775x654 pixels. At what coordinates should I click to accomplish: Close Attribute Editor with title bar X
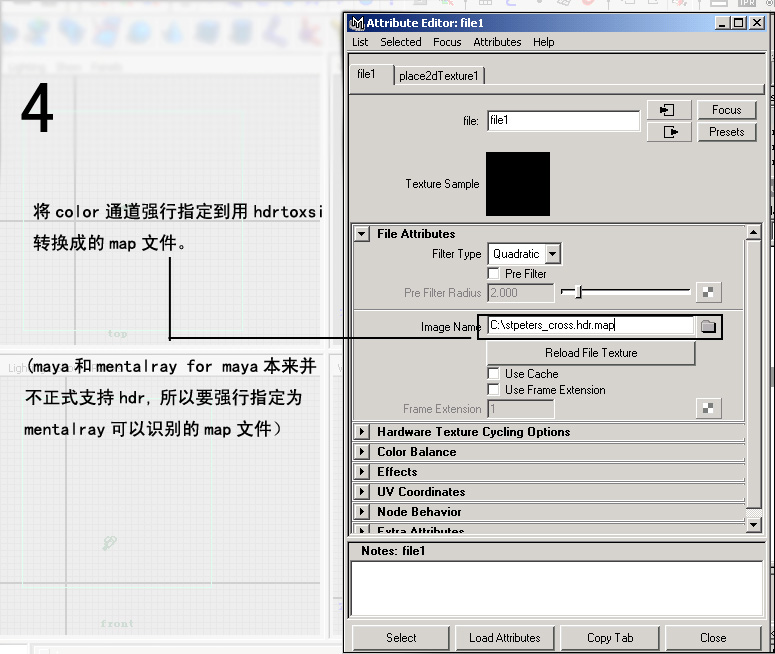pyautogui.click(x=757, y=23)
